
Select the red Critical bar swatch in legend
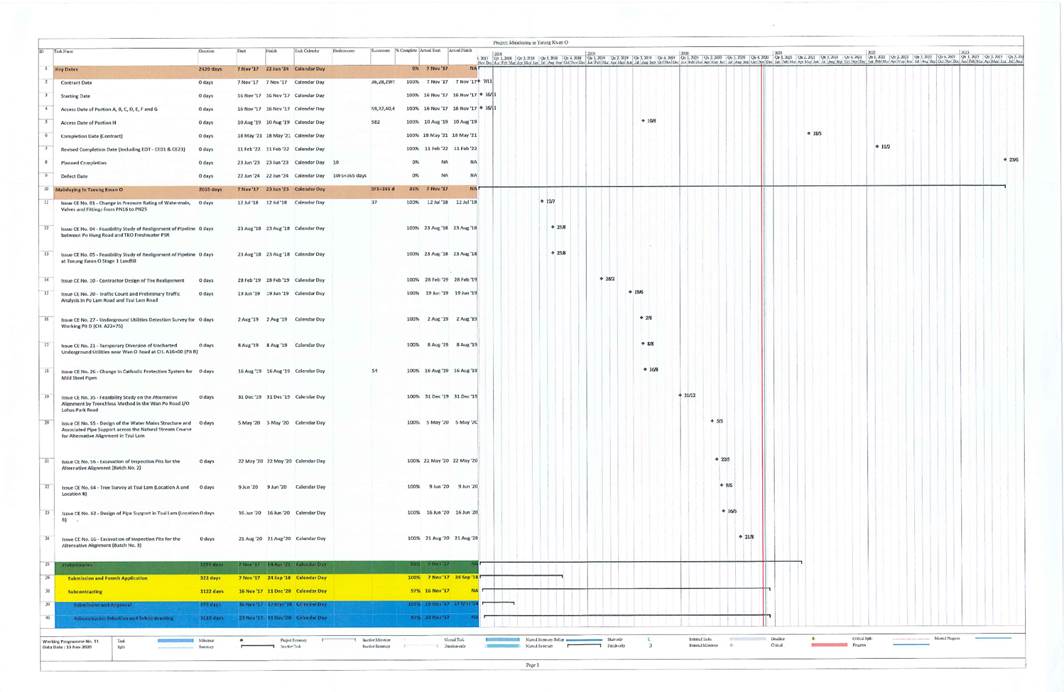point(829,645)
